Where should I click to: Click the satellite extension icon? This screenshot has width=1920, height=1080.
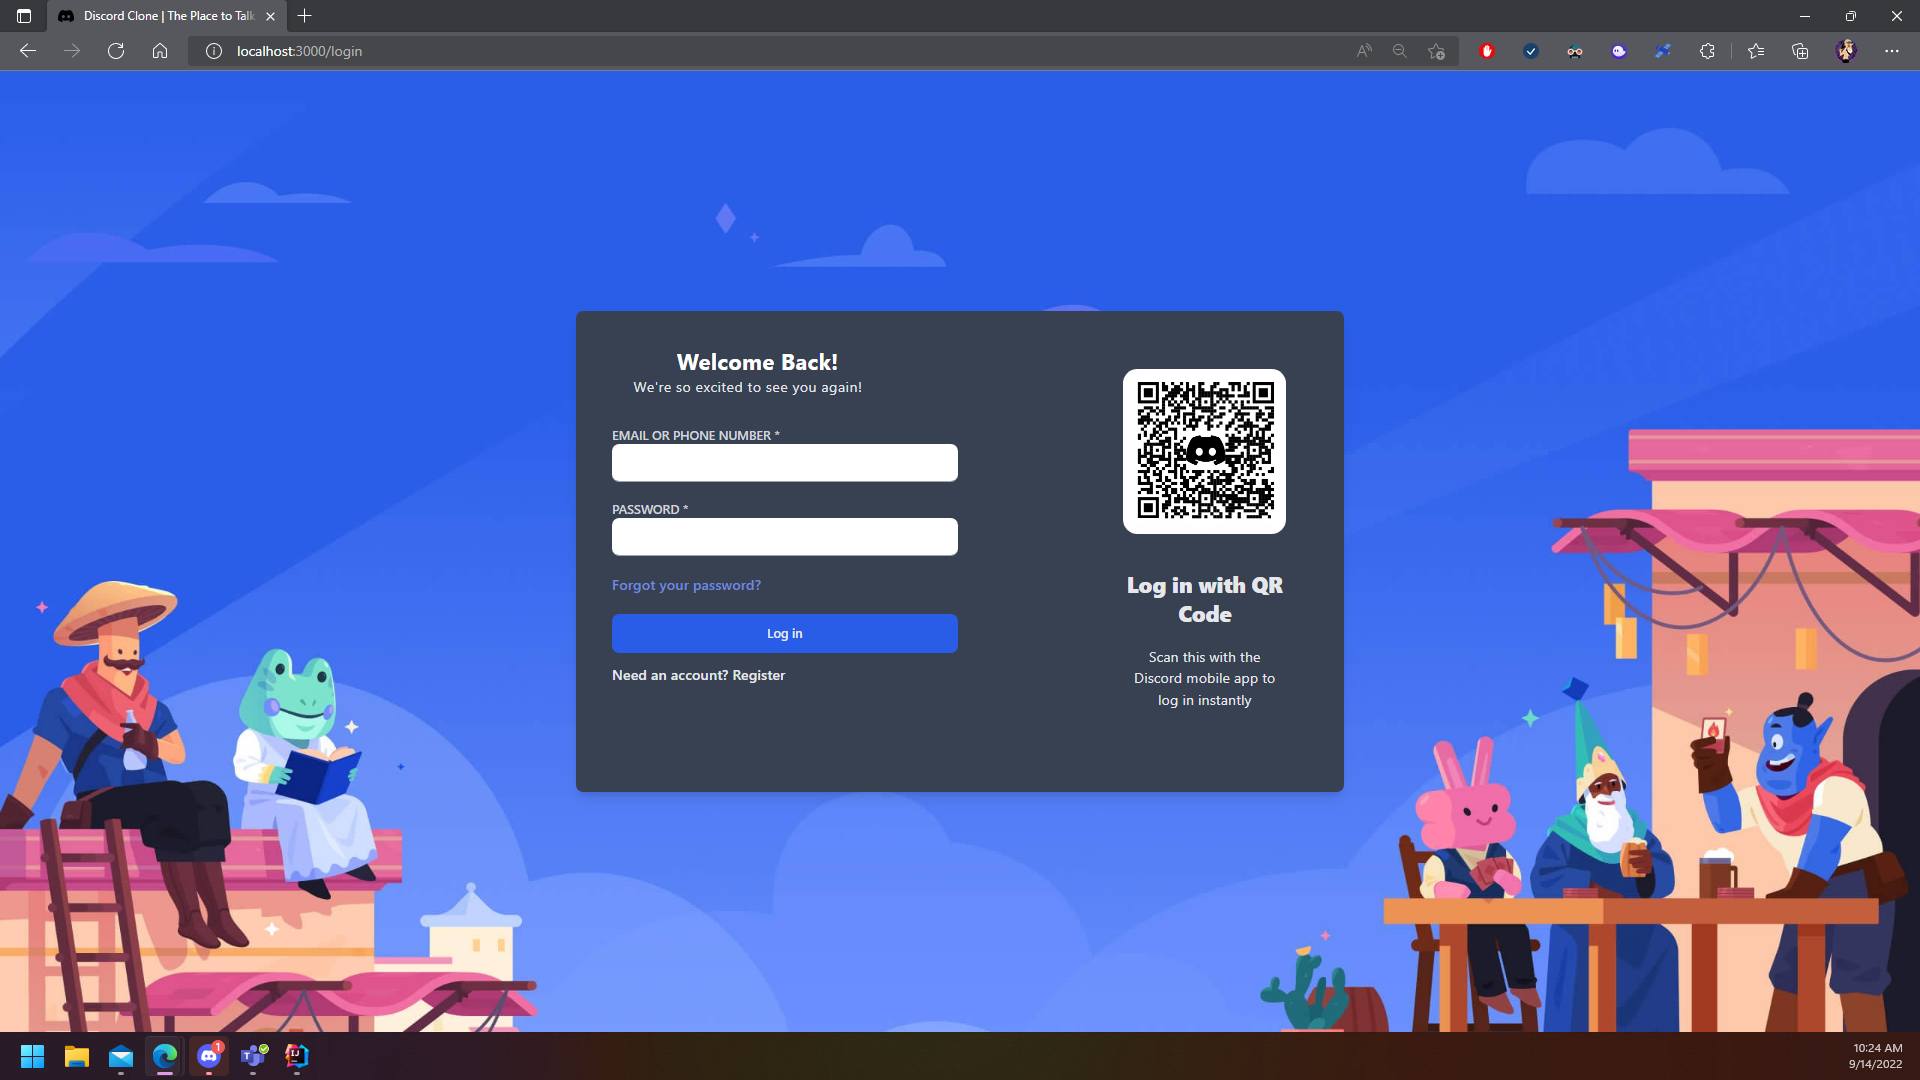[1663, 51]
